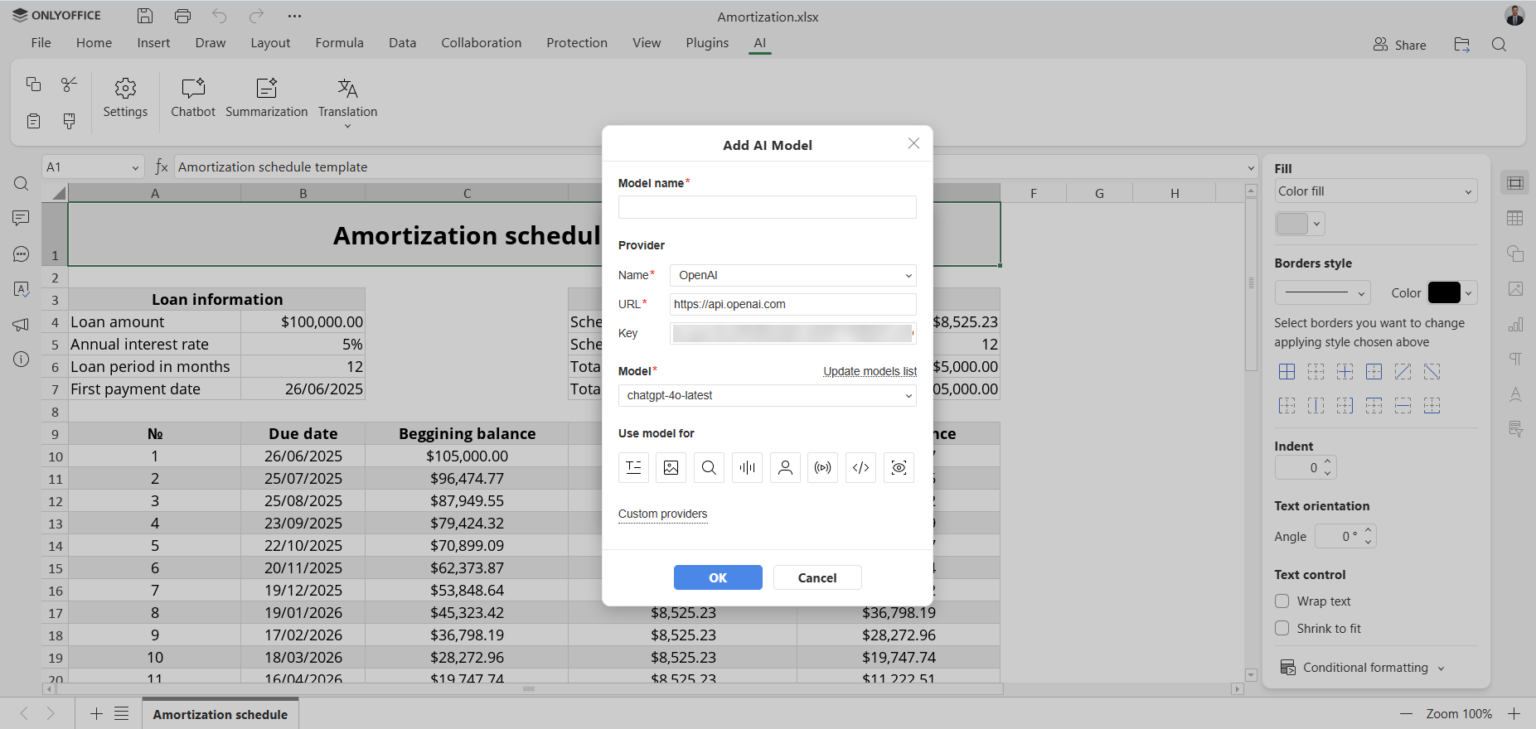Open table settings in the right sidebar
The width and height of the screenshot is (1536, 729).
pyautogui.click(x=1515, y=218)
